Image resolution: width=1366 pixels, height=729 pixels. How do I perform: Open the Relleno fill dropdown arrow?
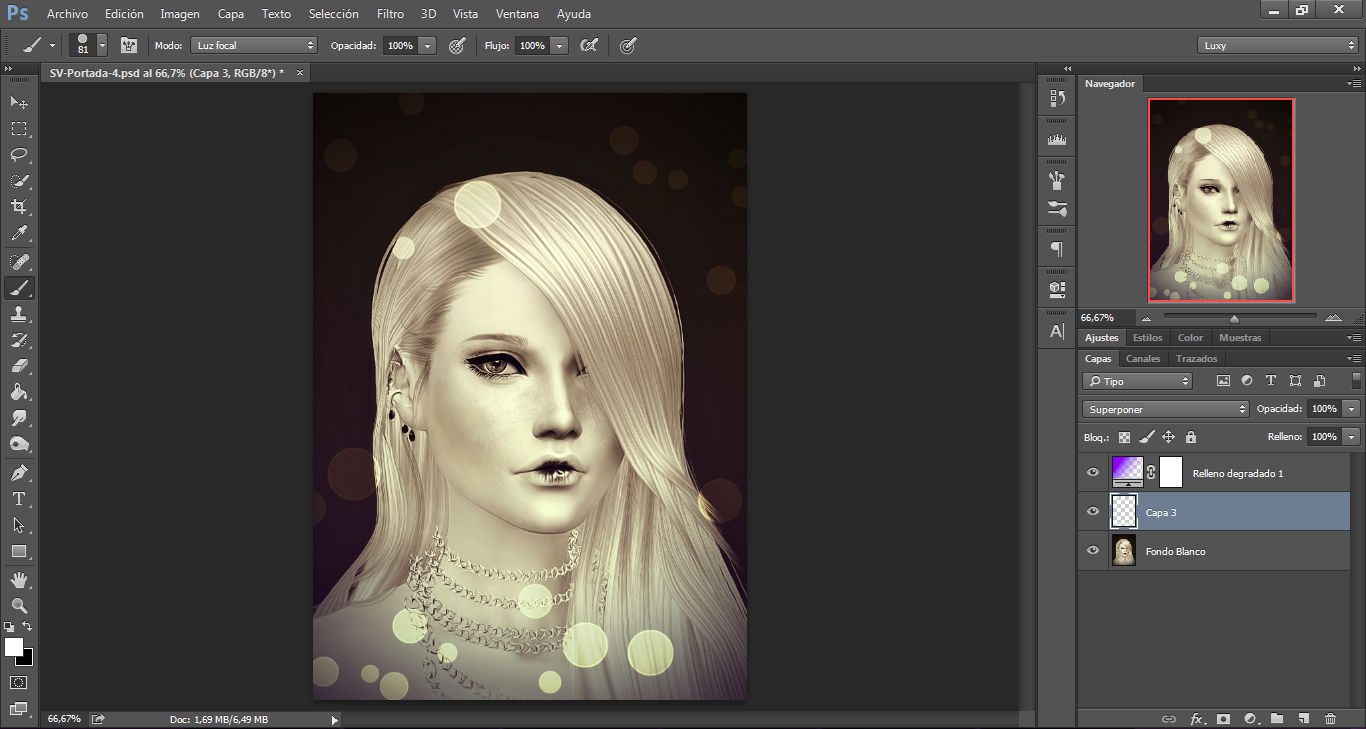click(1352, 437)
